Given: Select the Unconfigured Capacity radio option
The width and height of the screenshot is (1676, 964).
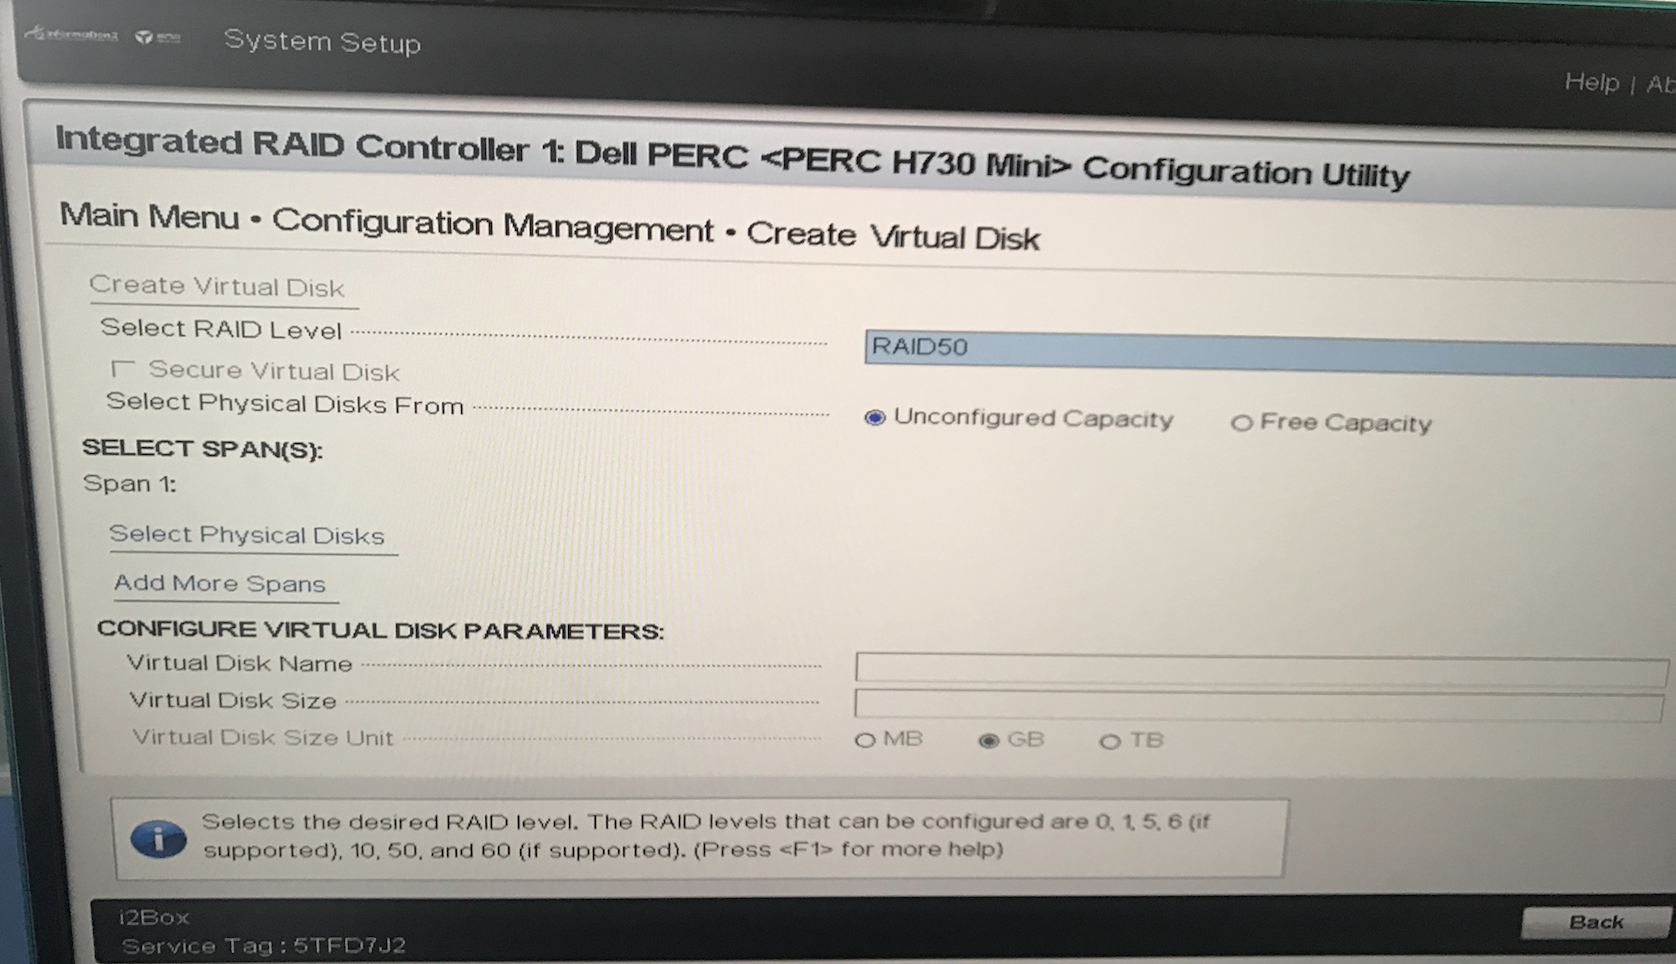Looking at the screenshot, I should (x=875, y=417).
